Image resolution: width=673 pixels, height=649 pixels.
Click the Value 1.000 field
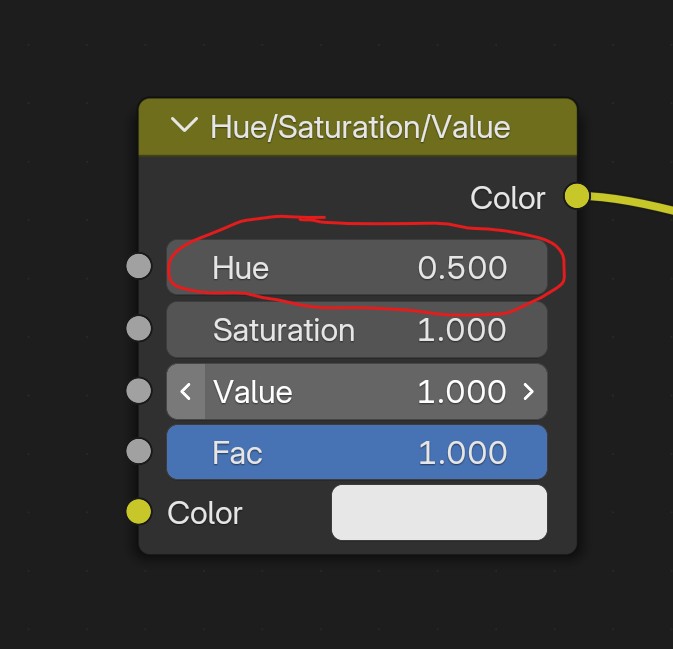[x=357, y=391]
